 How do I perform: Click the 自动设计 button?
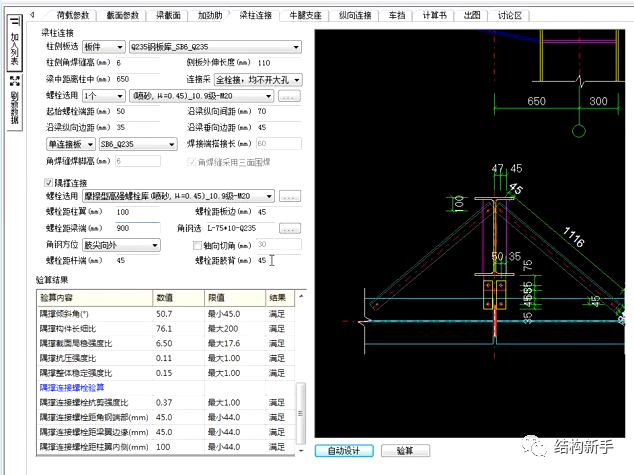point(344,451)
